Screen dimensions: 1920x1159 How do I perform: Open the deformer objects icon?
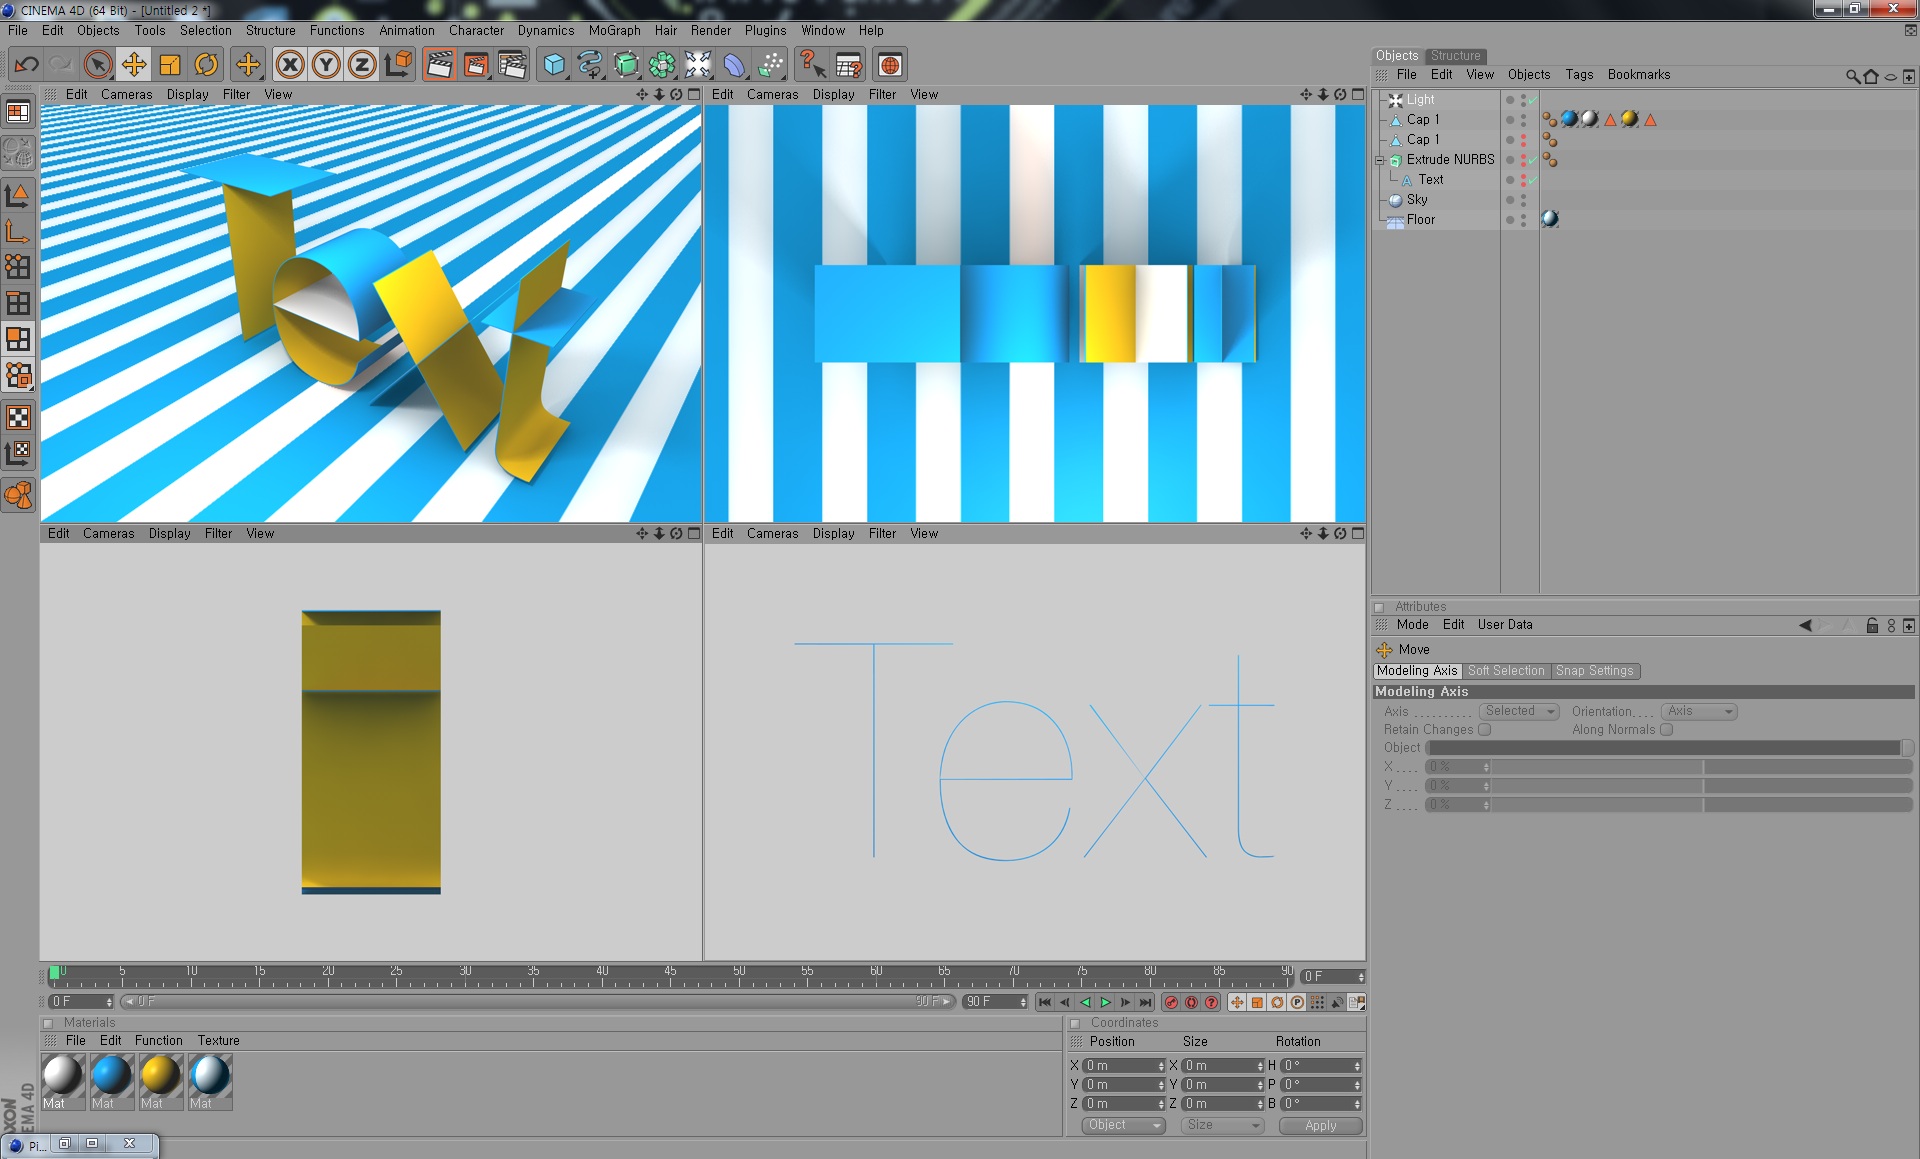click(734, 65)
